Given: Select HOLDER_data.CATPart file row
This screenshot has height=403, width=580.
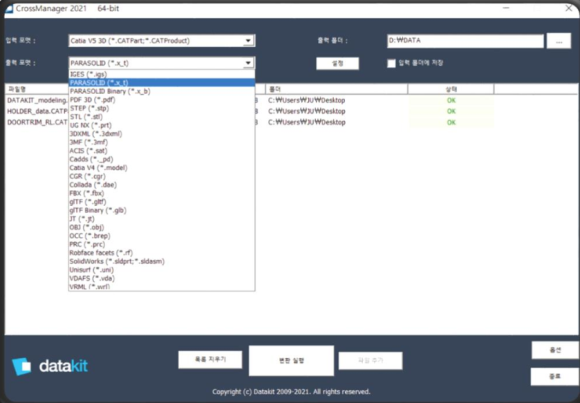Looking at the screenshot, I should point(37,111).
